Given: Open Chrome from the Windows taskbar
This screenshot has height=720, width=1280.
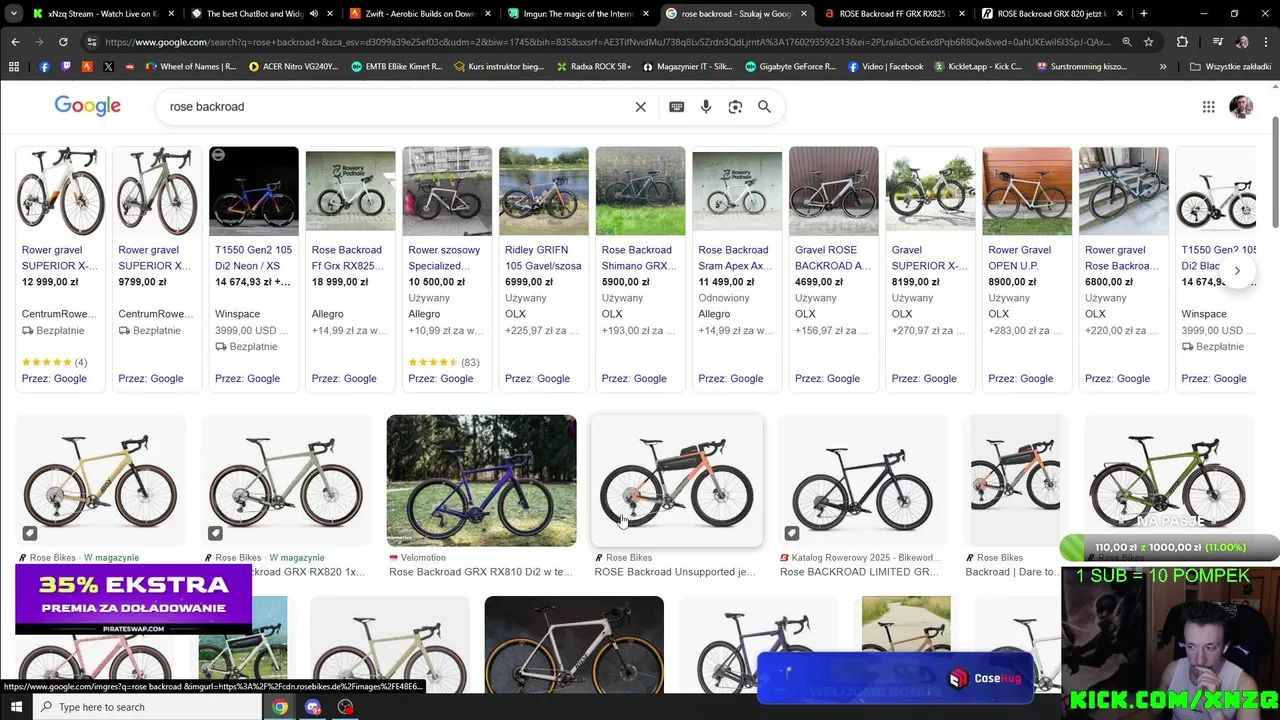Looking at the screenshot, I should pyautogui.click(x=281, y=707).
